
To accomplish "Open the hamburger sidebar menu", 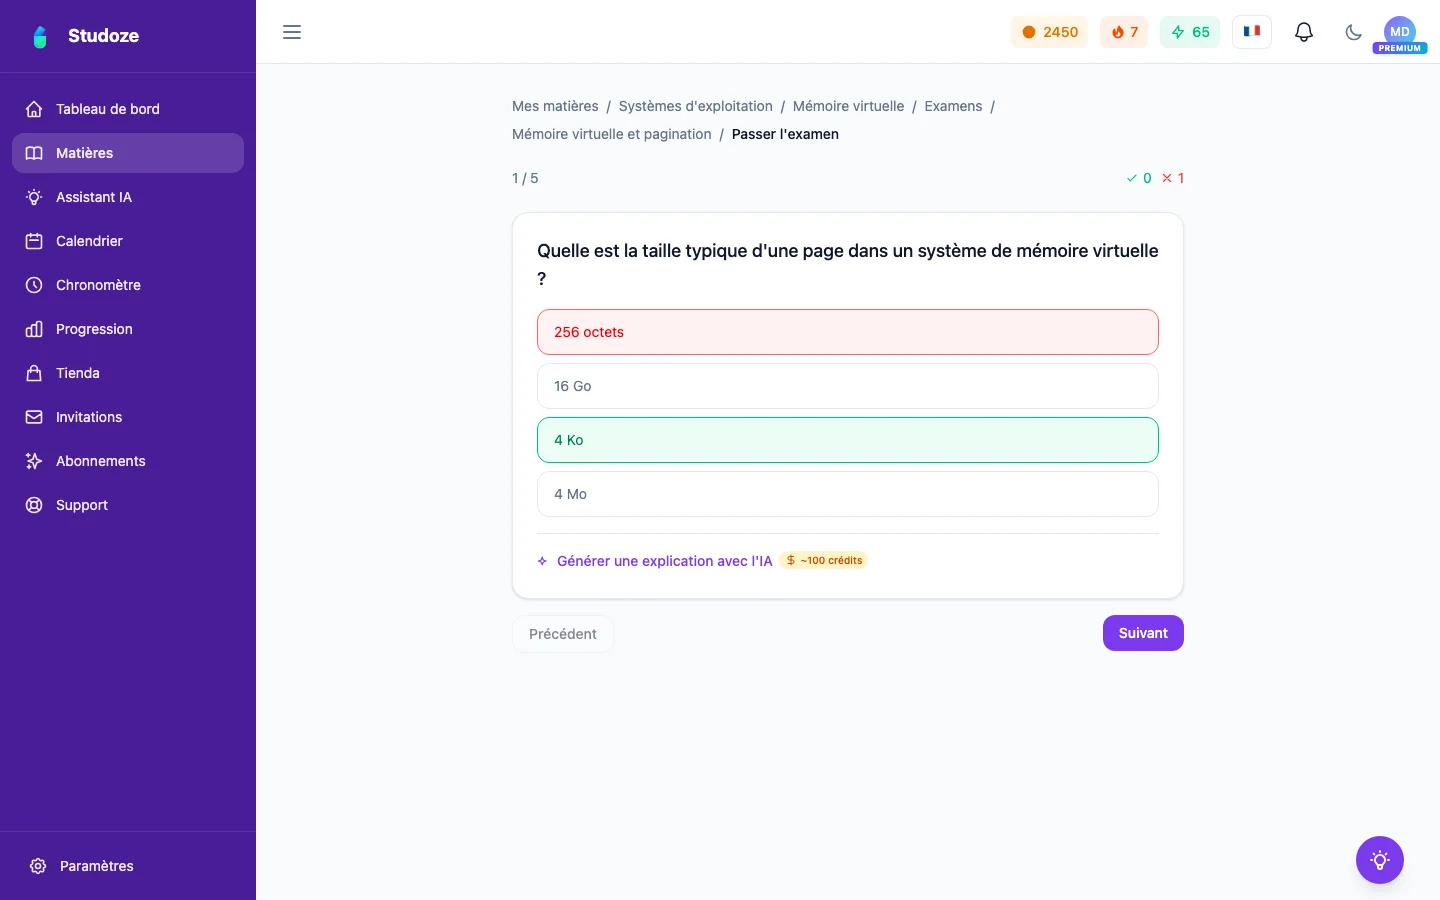I will tap(292, 32).
